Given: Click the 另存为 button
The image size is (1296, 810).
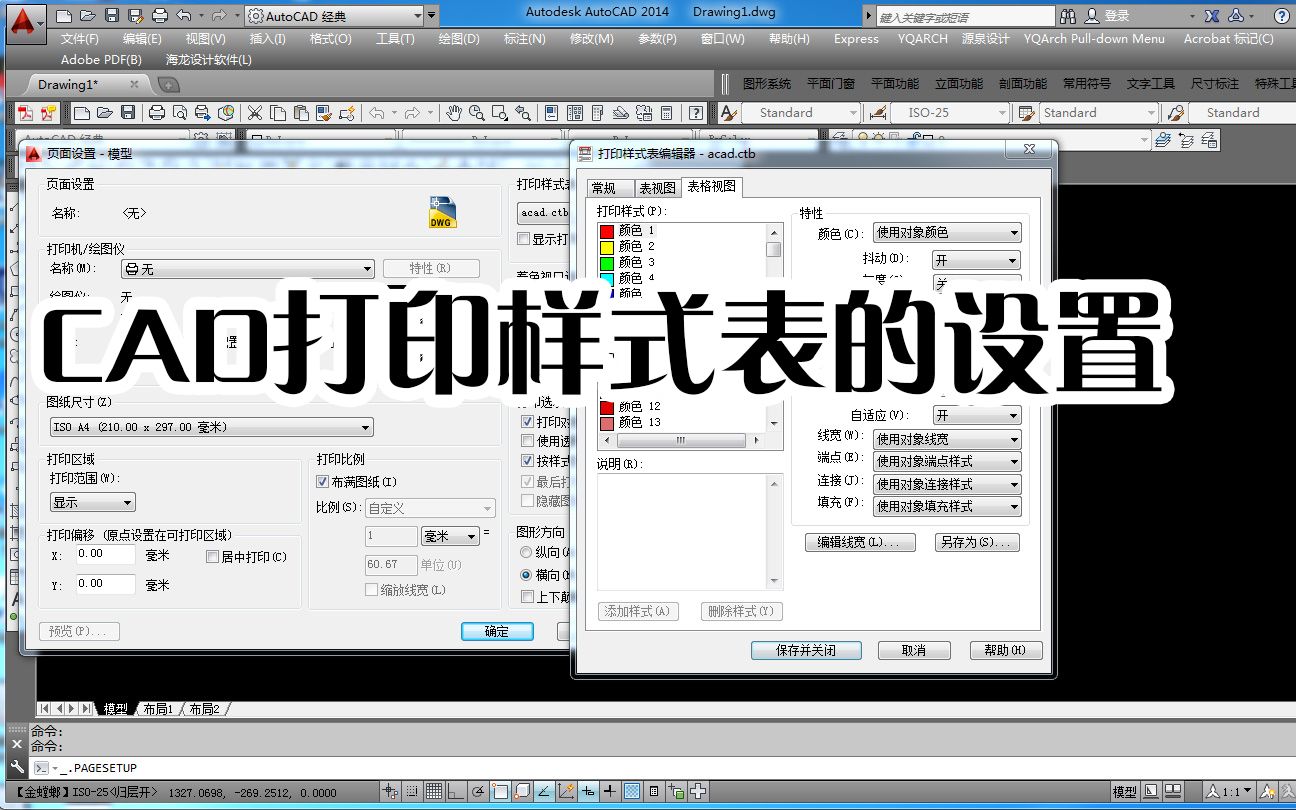Looking at the screenshot, I should coord(977,542).
